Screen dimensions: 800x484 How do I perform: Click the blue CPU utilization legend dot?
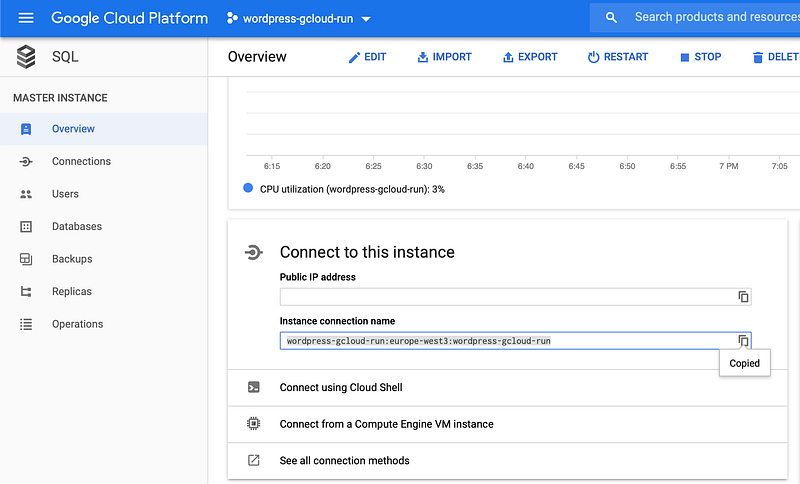(x=248, y=188)
